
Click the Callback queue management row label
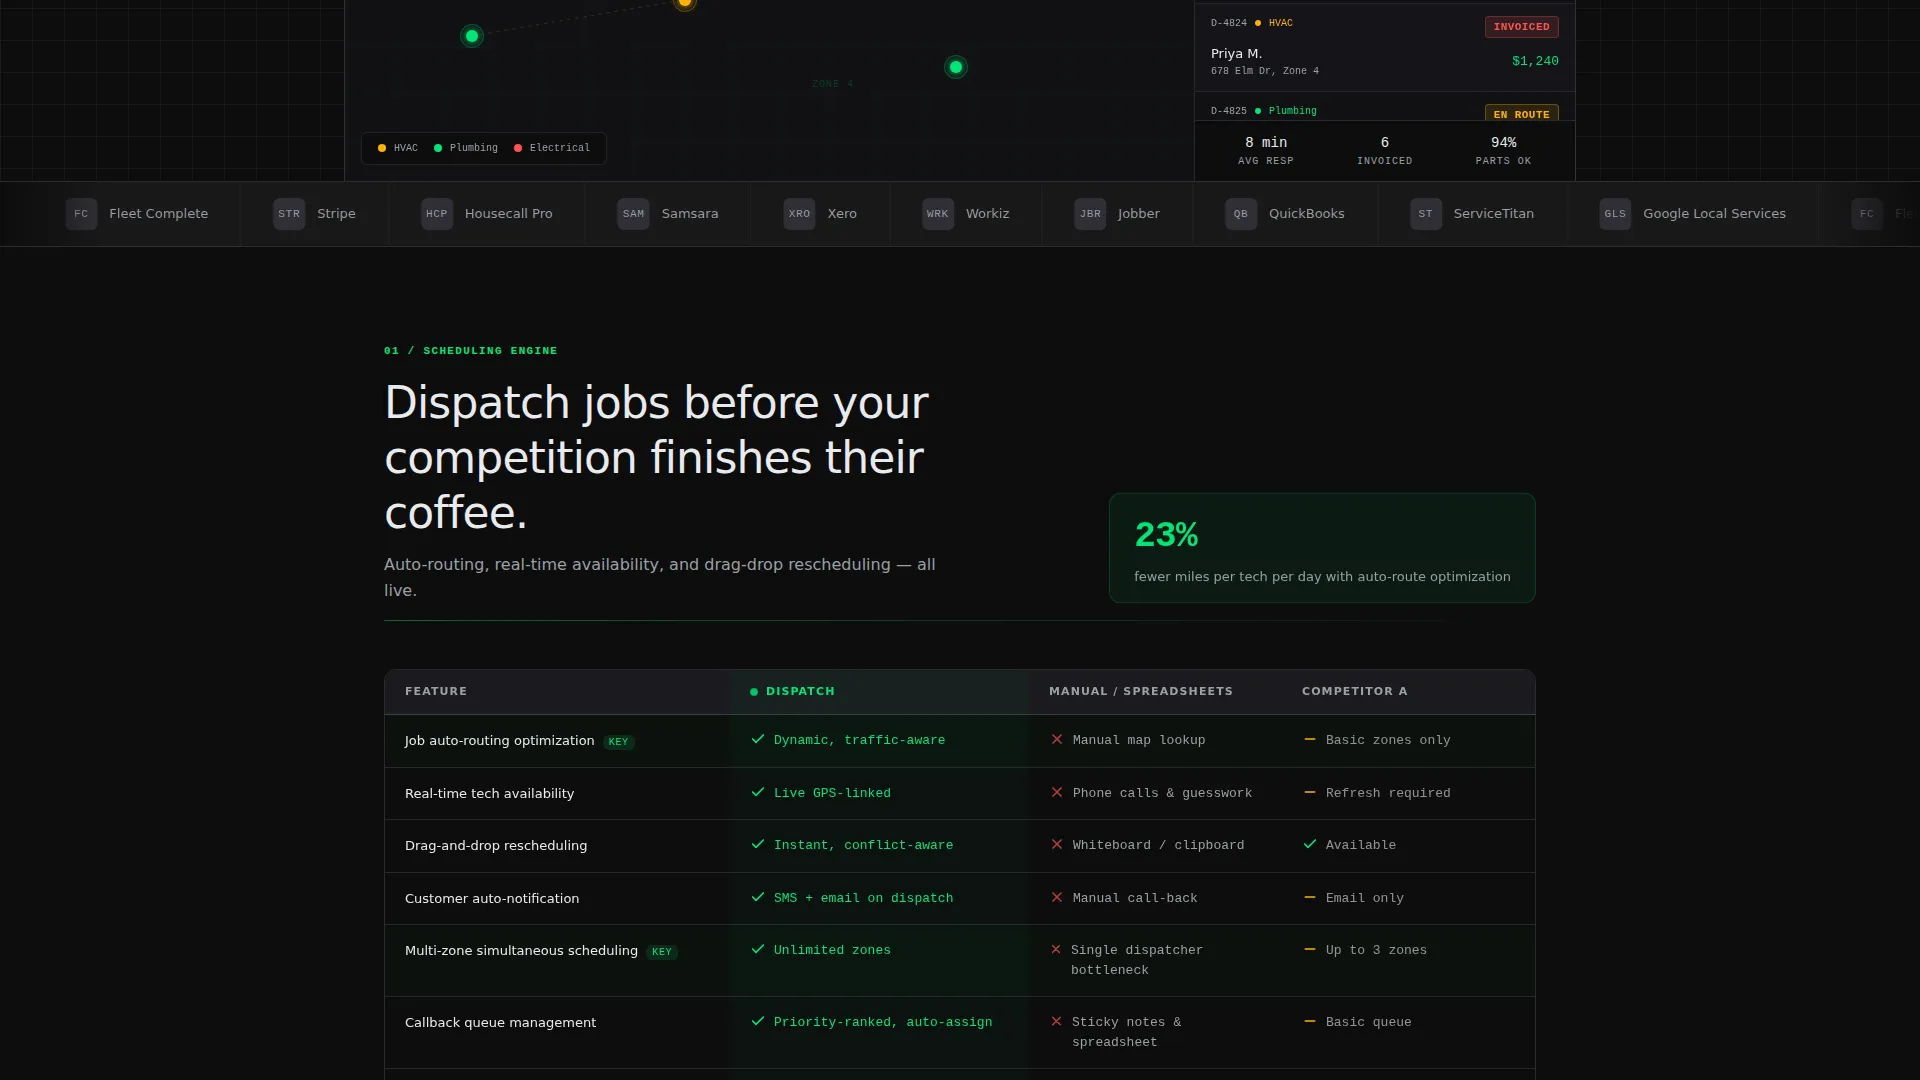500,1023
